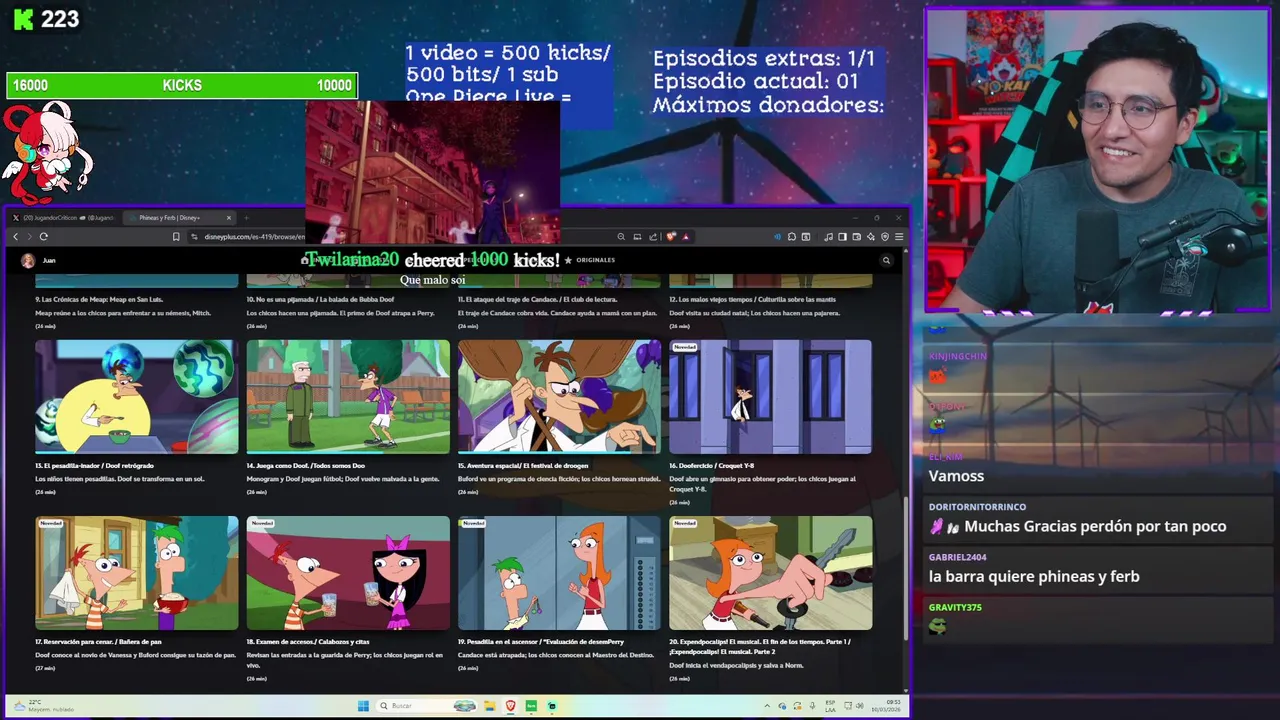Screen dimensions: 1280x720
Task: Click the taskbar Buscar search box
Action: tap(427, 706)
